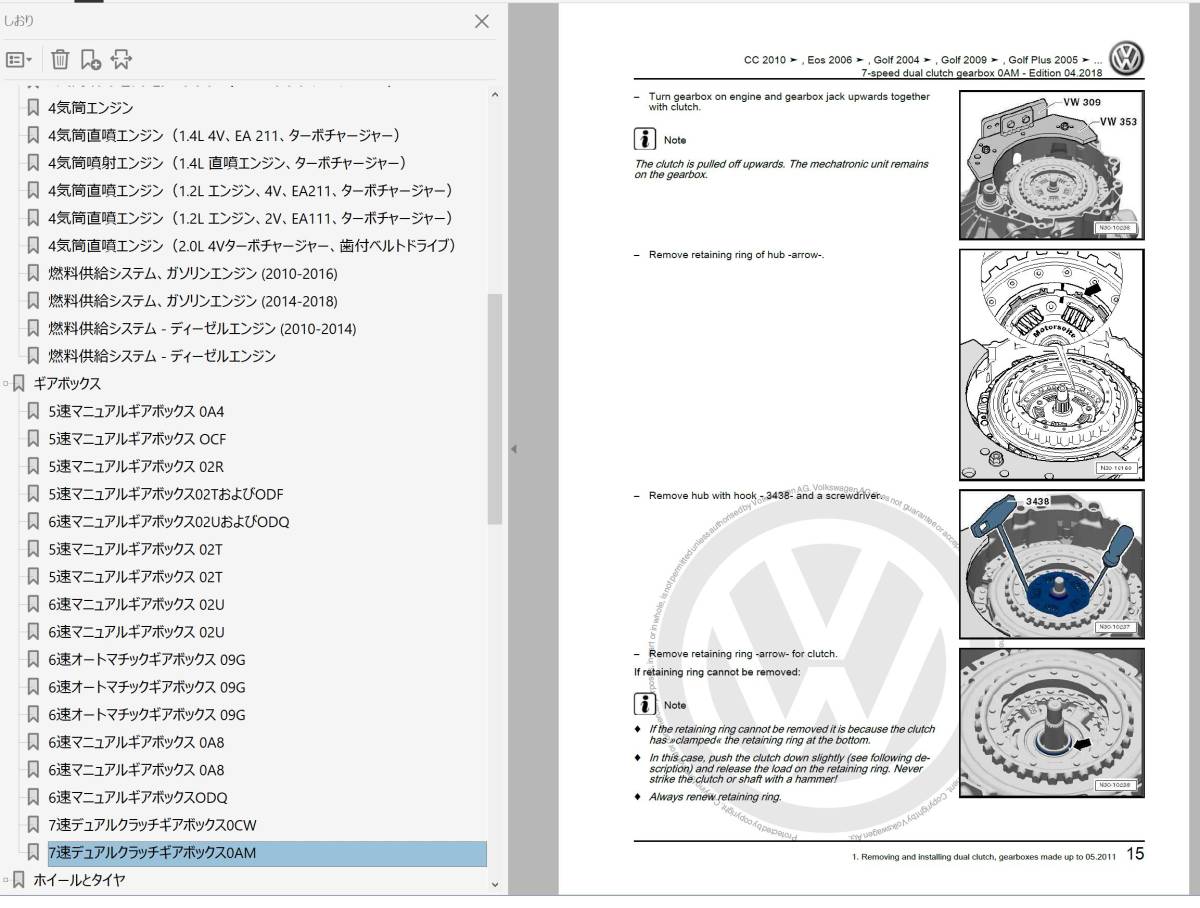Click bookmark icon beside 1.4L 4V、EA 211 entry

coord(33,135)
